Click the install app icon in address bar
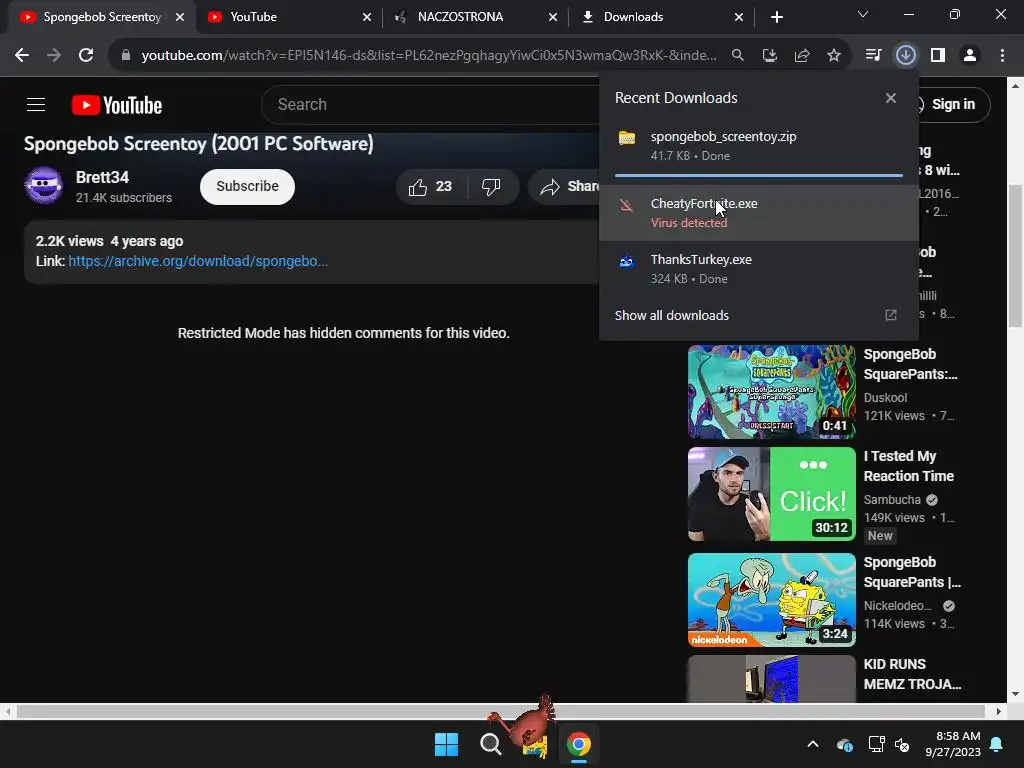The height and width of the screenshot is (768, 1024). pos(769,56)
